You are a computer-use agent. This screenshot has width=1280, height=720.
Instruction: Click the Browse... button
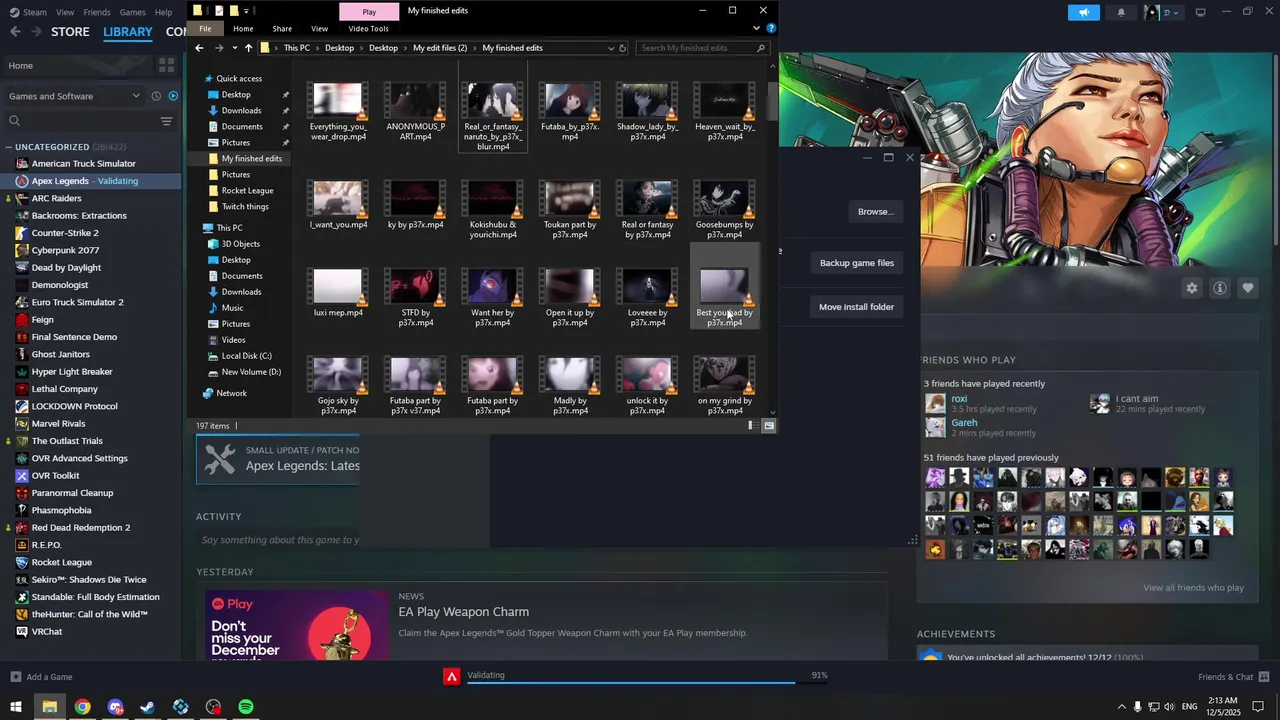coord(875,211)
